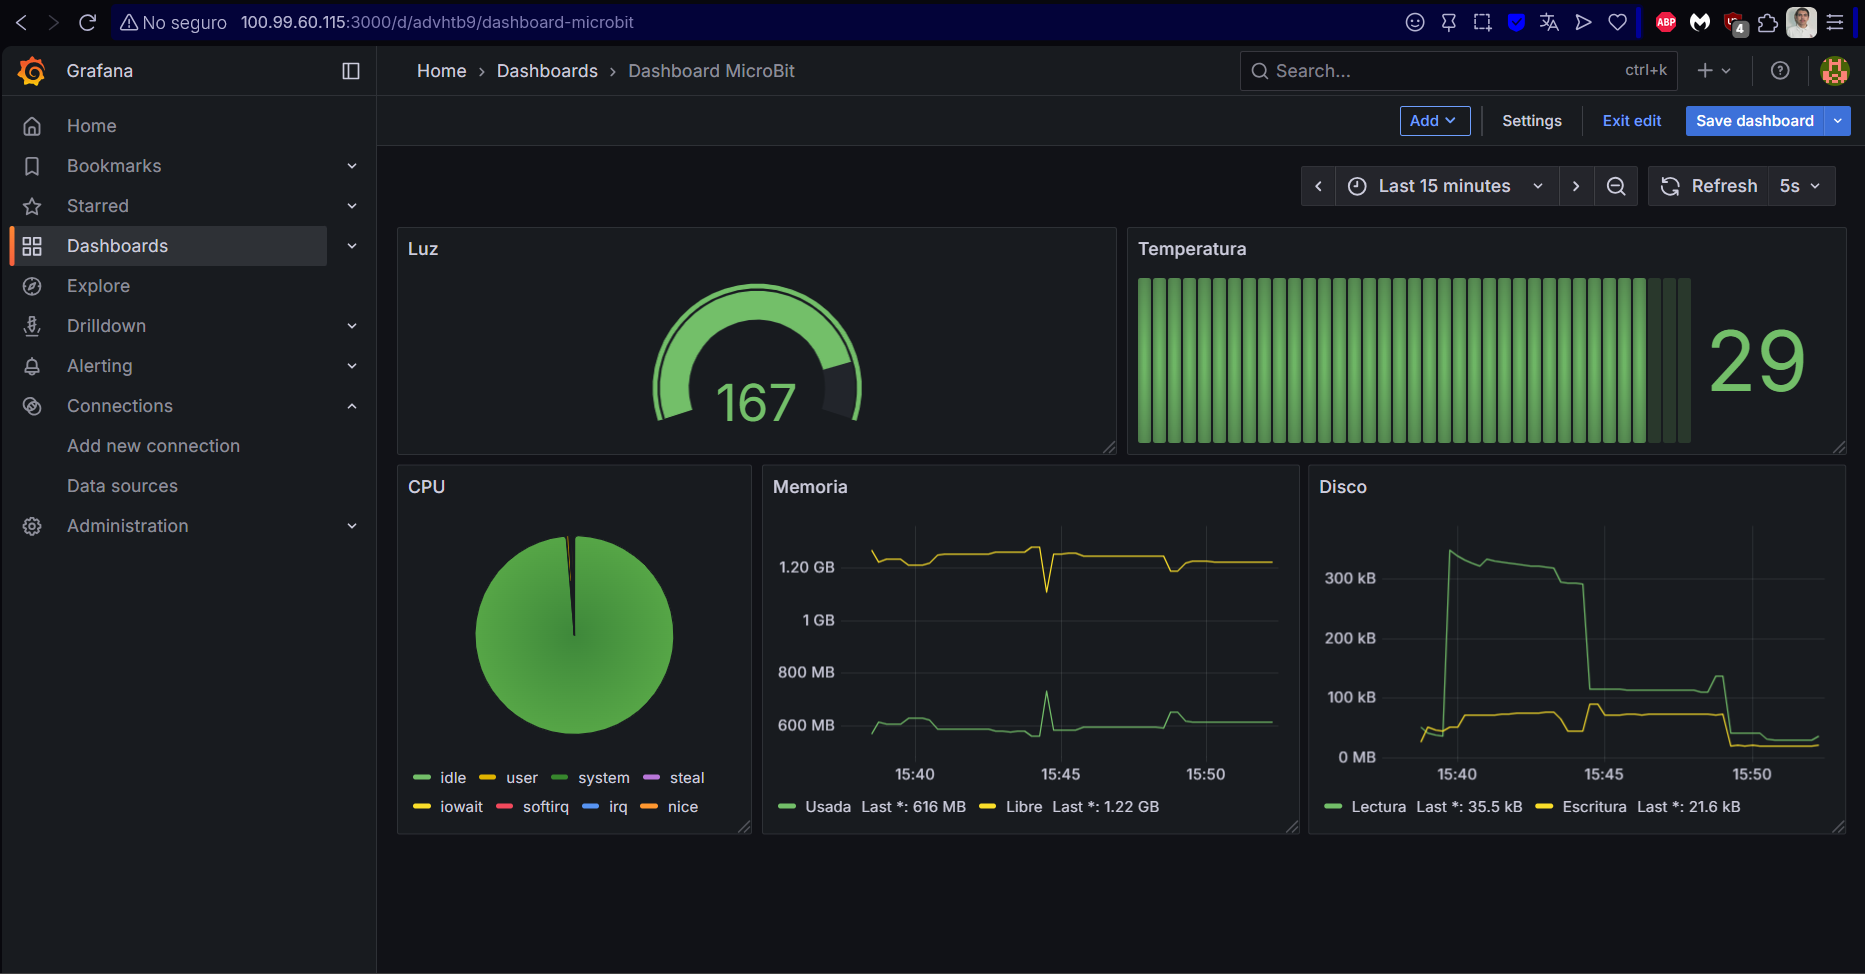This screenshot has width=1865, height=974.
Task: Click the Refresh dashboard button
Action: 1709,186
